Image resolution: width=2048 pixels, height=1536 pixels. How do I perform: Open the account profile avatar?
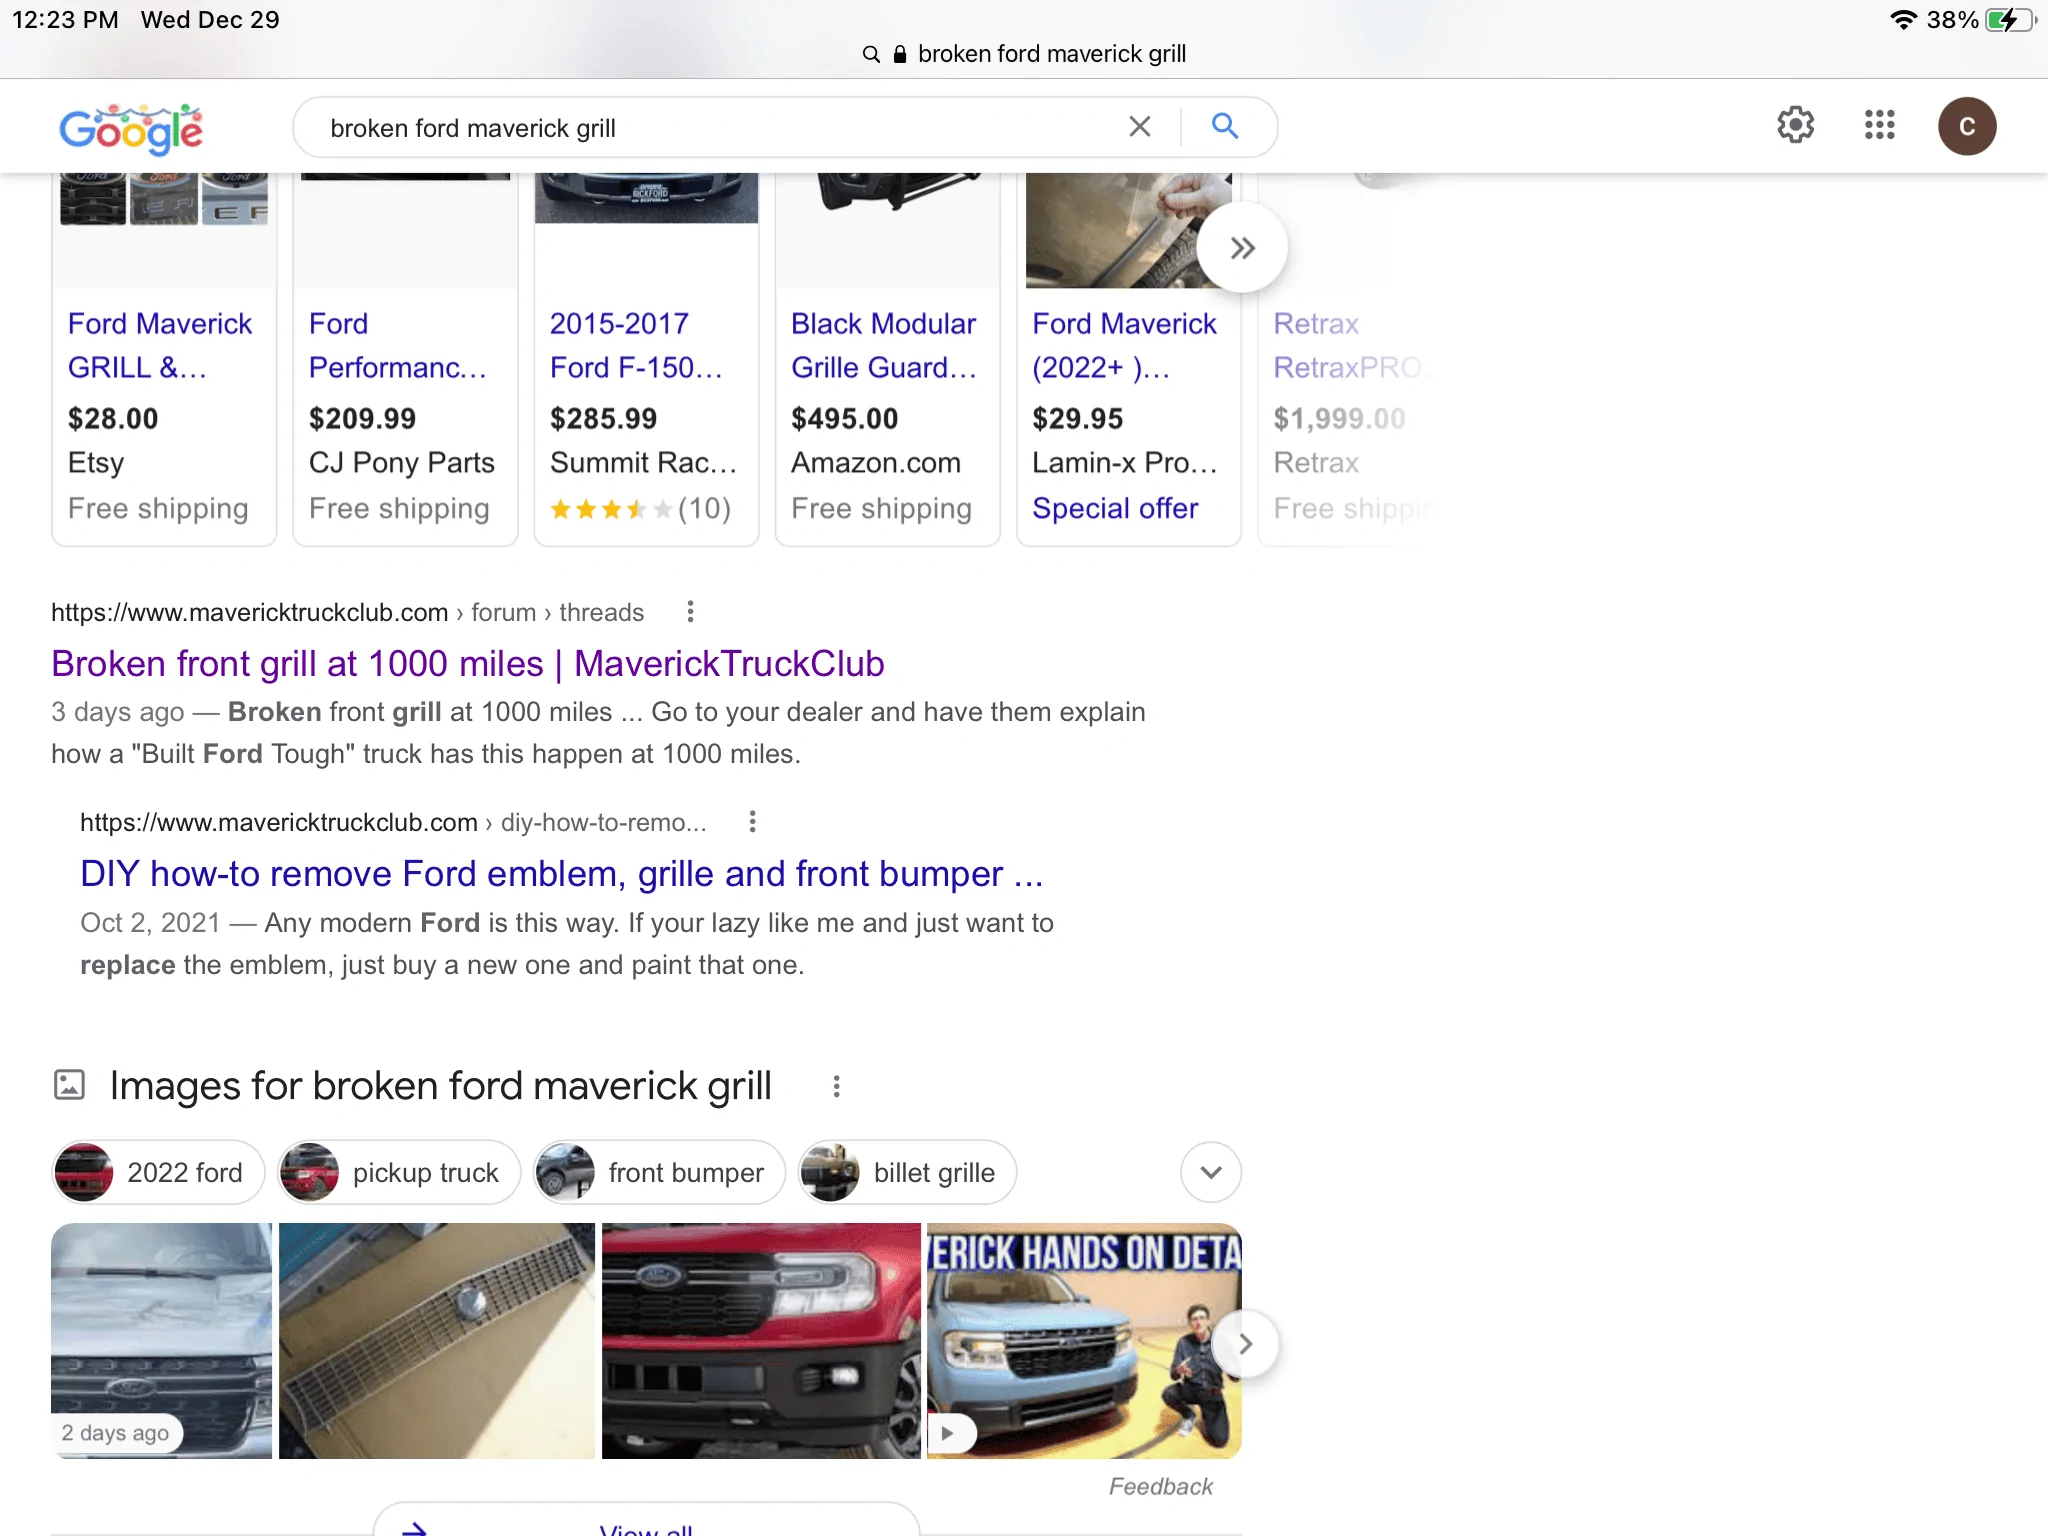1967,126
